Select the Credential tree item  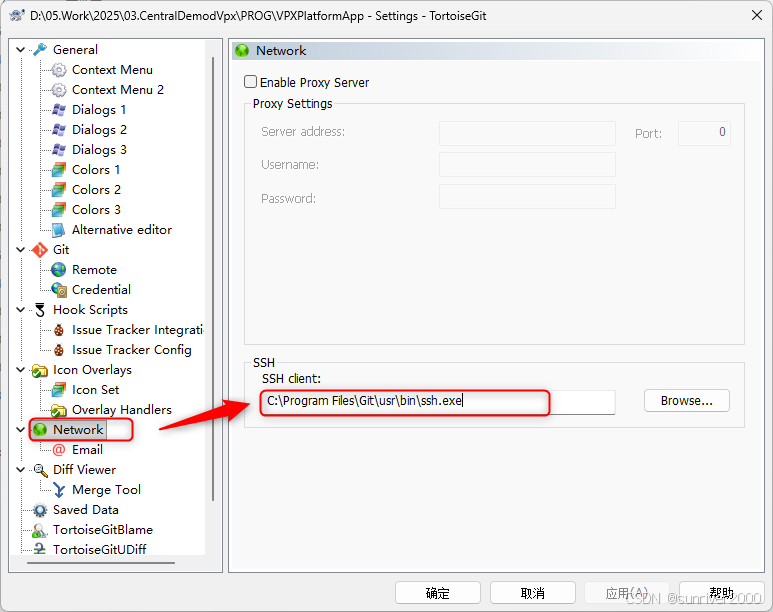[101, 290]
